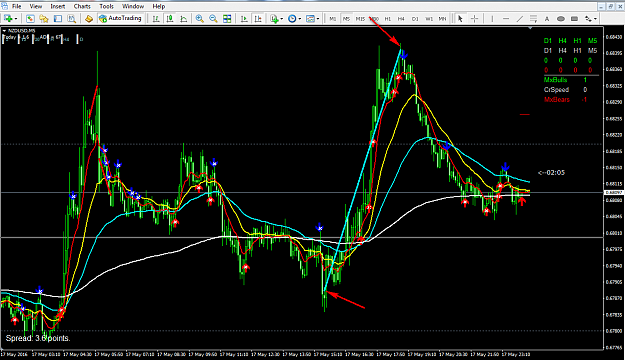
Task: Click the CrSpeed indicator label
Action: tap(556, 90)
